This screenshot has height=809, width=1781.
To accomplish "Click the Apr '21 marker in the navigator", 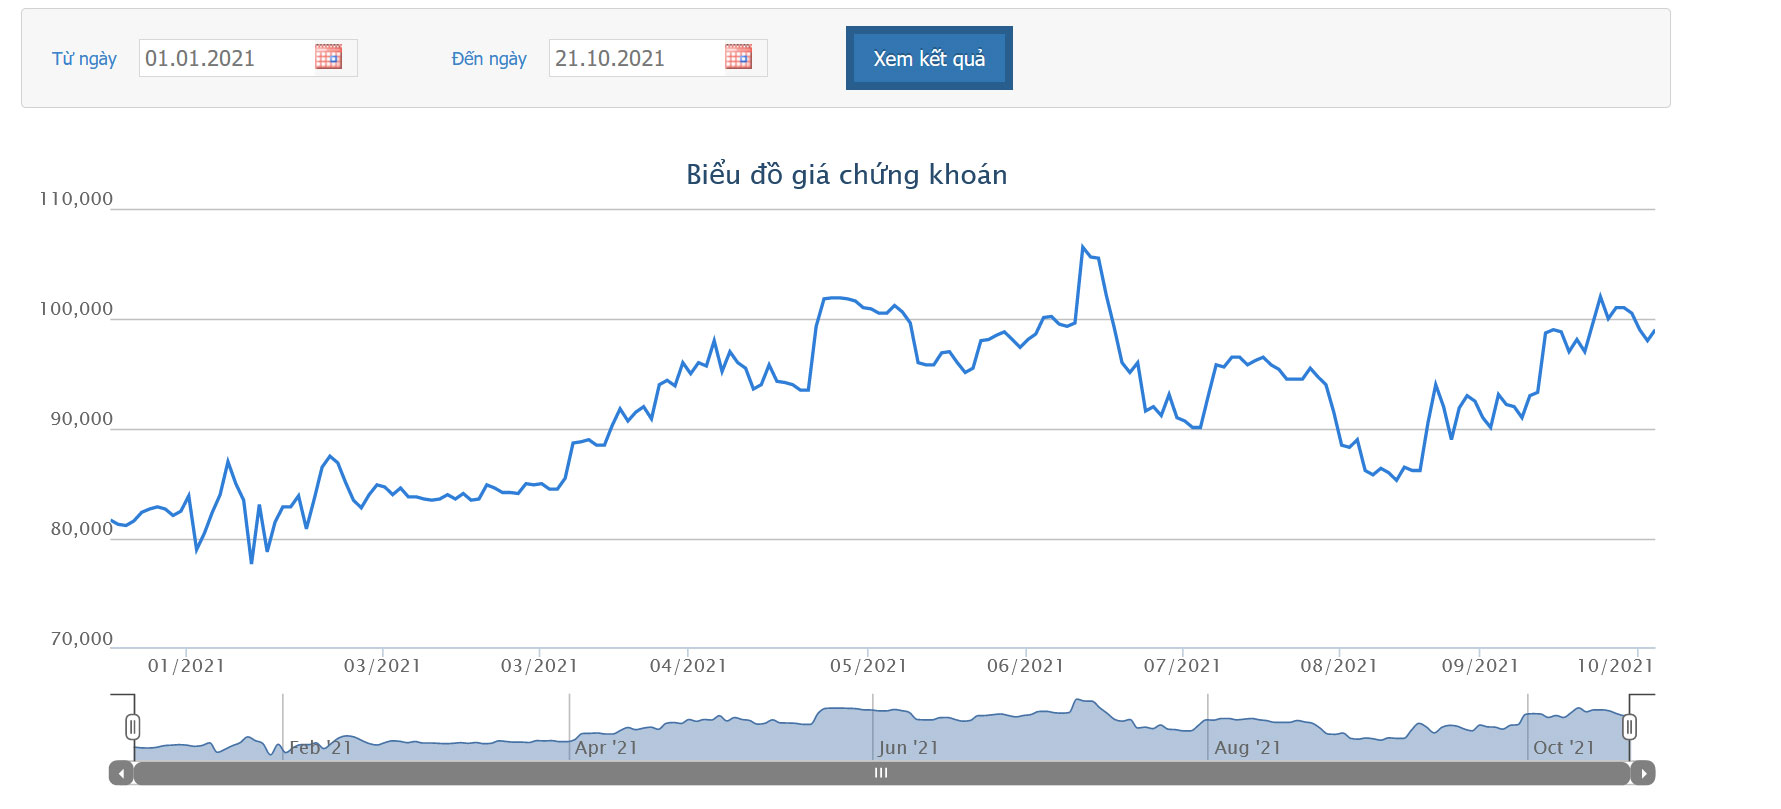I will (x=606, y=748).
